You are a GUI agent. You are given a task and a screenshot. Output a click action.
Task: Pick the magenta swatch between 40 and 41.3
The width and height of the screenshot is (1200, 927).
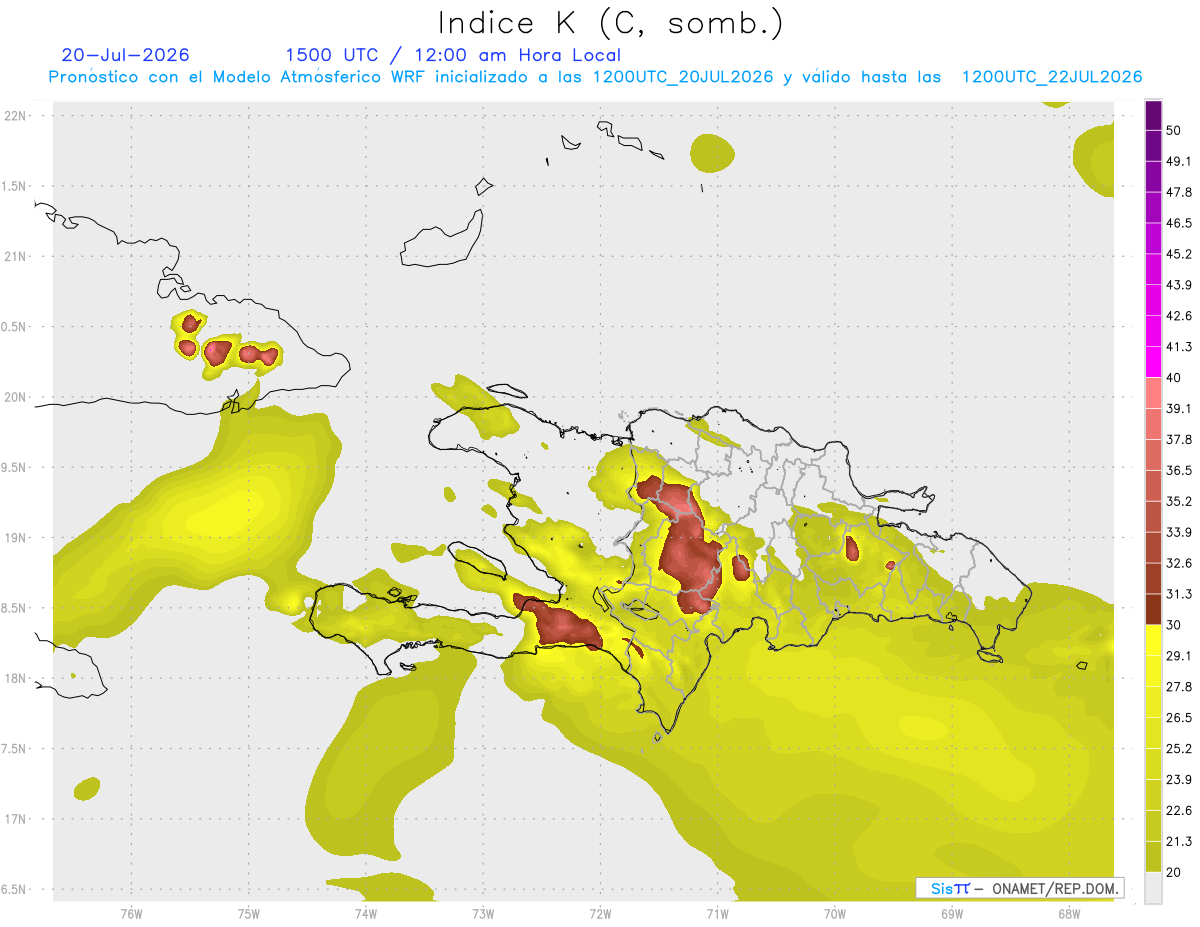click(1153, 363)
